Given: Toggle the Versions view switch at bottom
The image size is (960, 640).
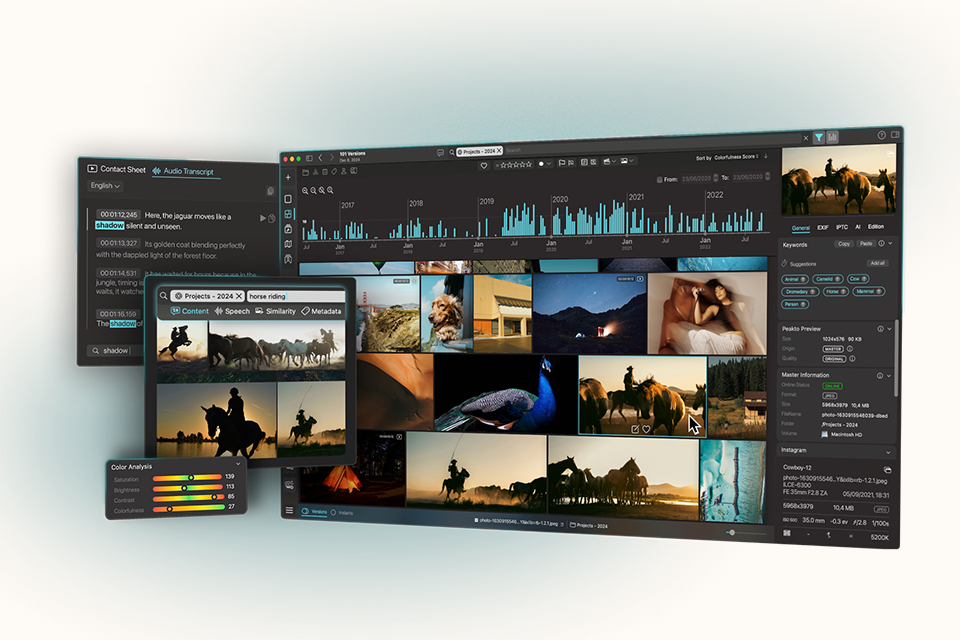Looking at the screenshot, I should click(x=306, y=512).
